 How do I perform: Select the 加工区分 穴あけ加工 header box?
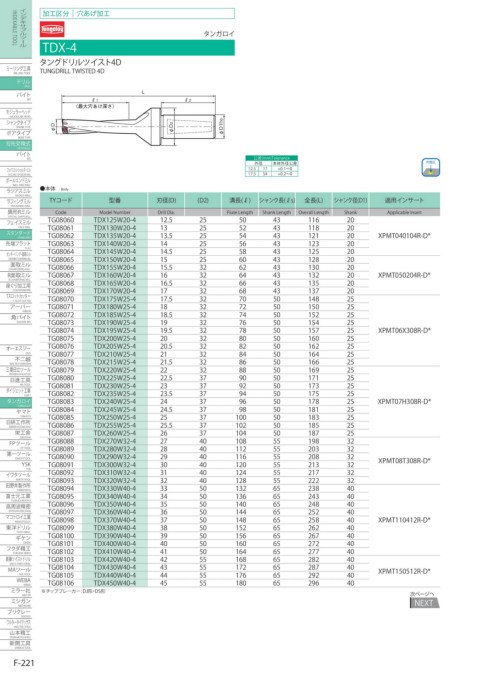(x=137, y=13)
